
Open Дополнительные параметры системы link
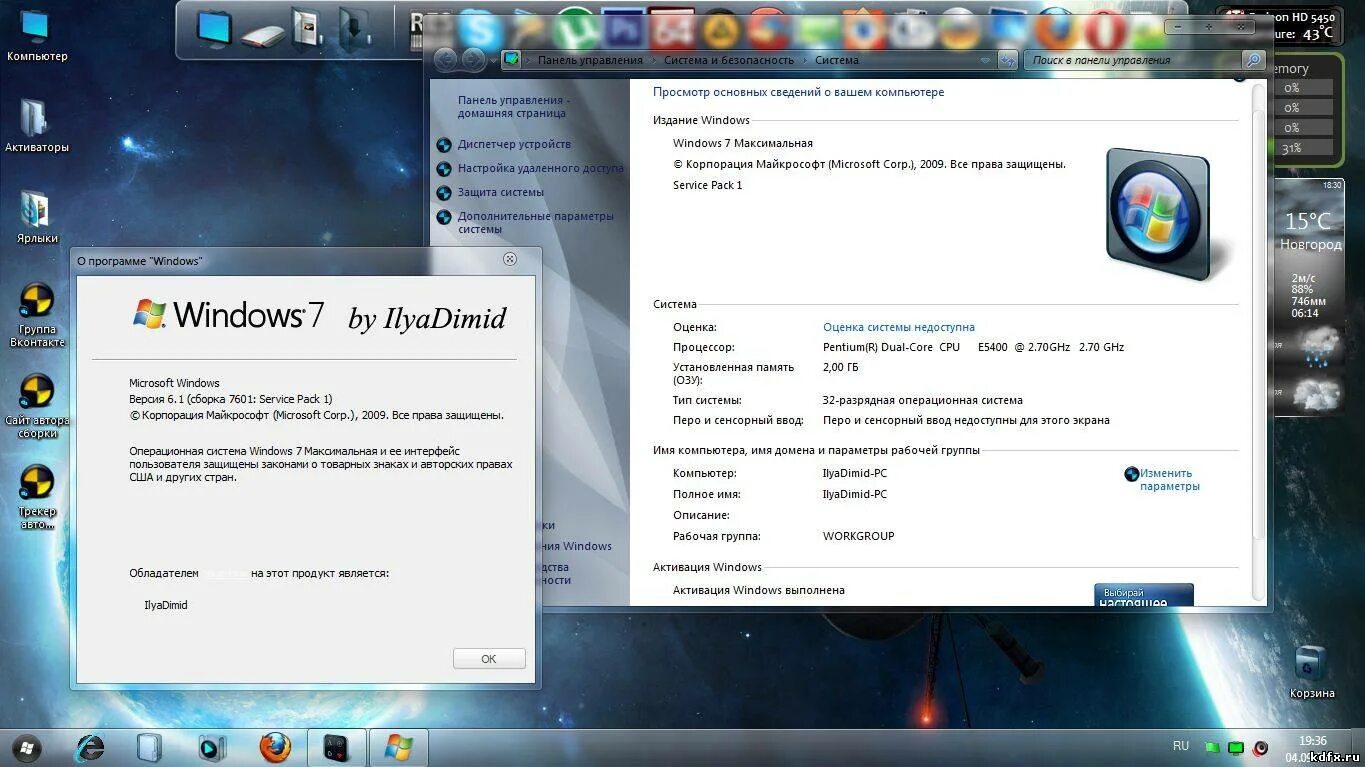tap(536, 222)
